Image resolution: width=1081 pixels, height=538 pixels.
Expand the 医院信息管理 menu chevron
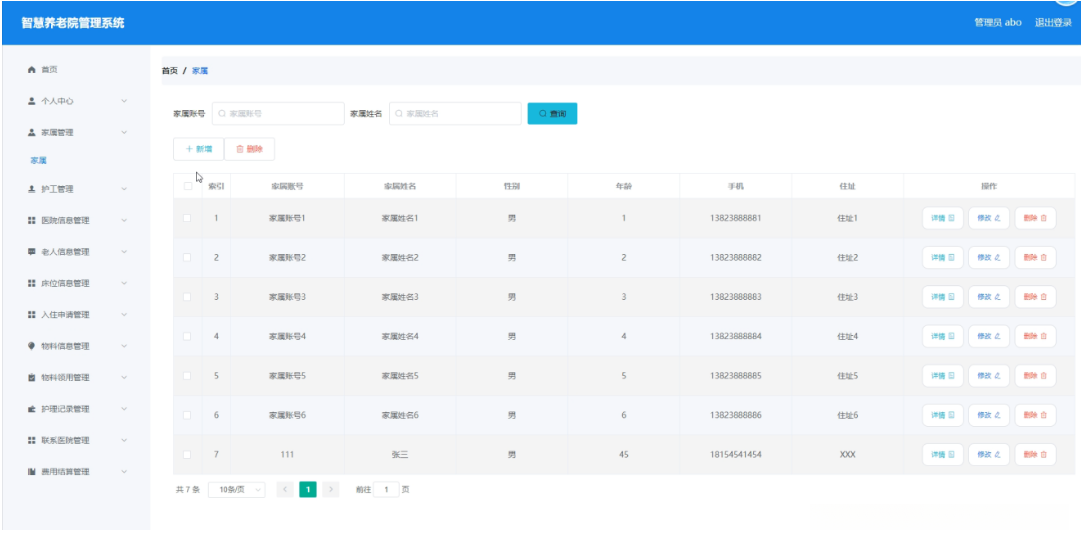click(124, 221)
